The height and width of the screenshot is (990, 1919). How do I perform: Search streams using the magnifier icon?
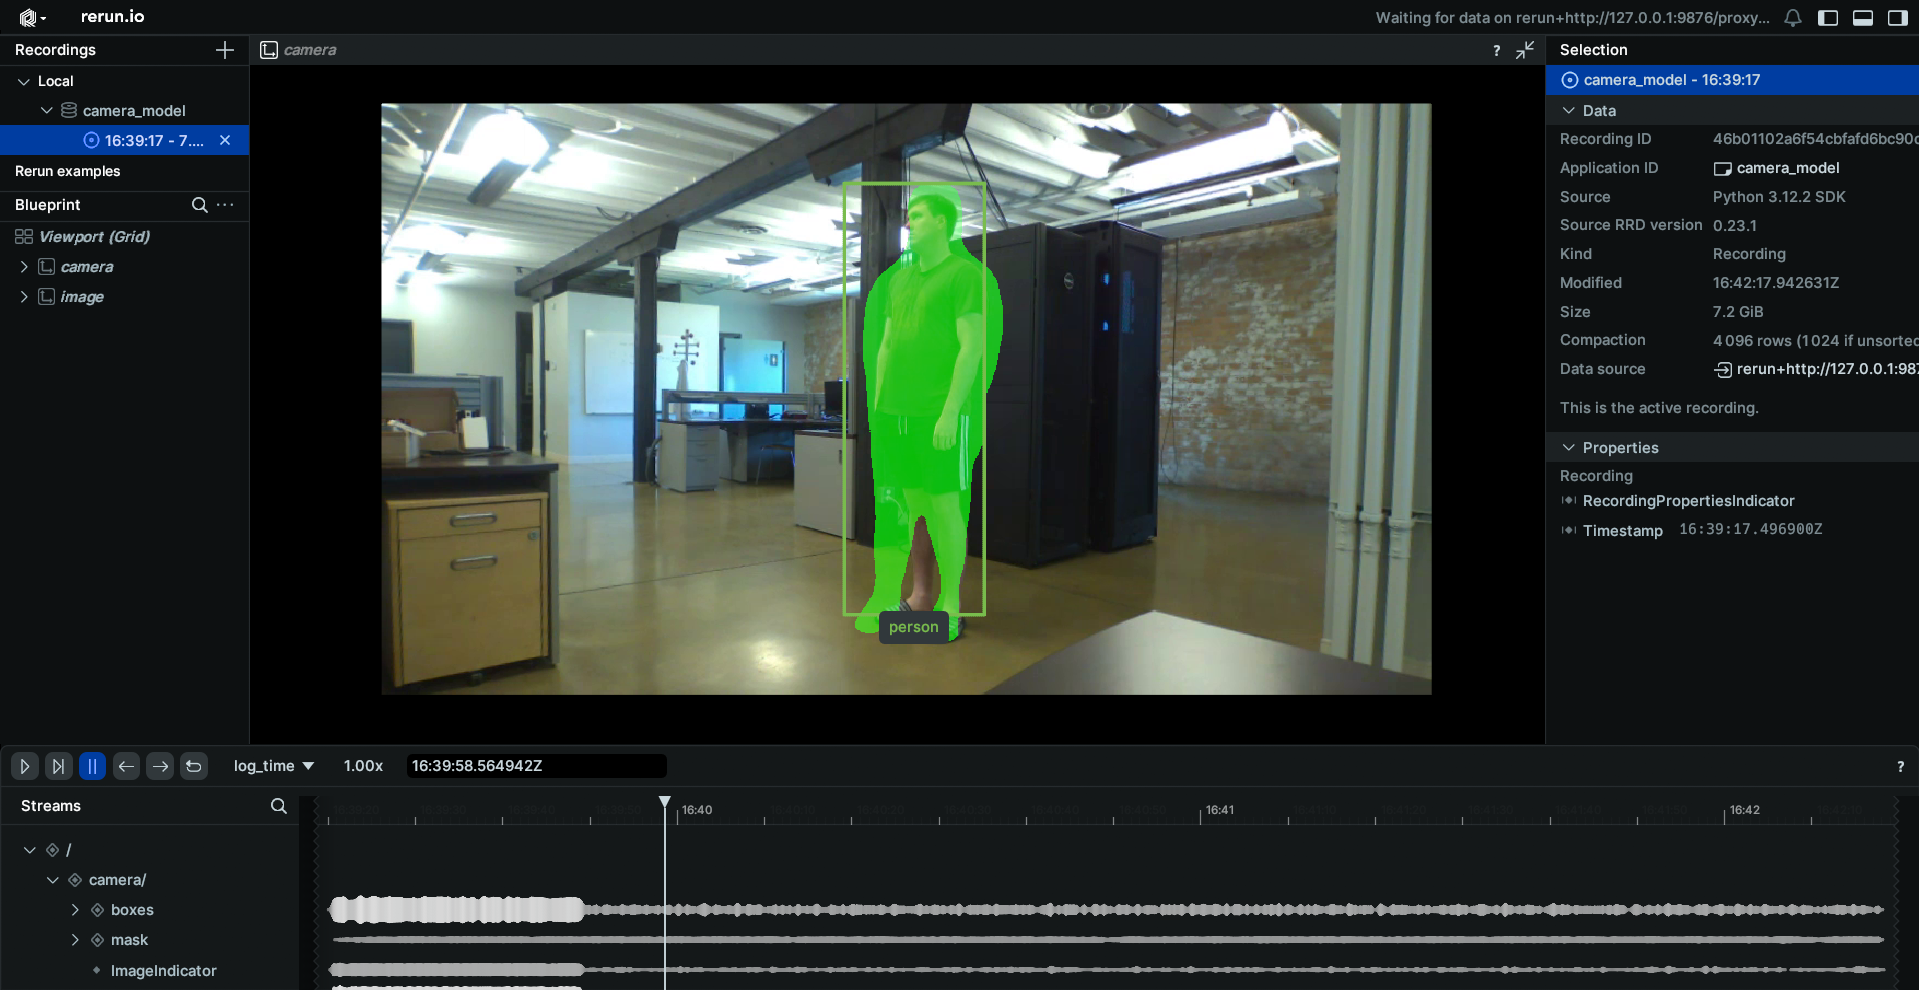click(279, 806)
